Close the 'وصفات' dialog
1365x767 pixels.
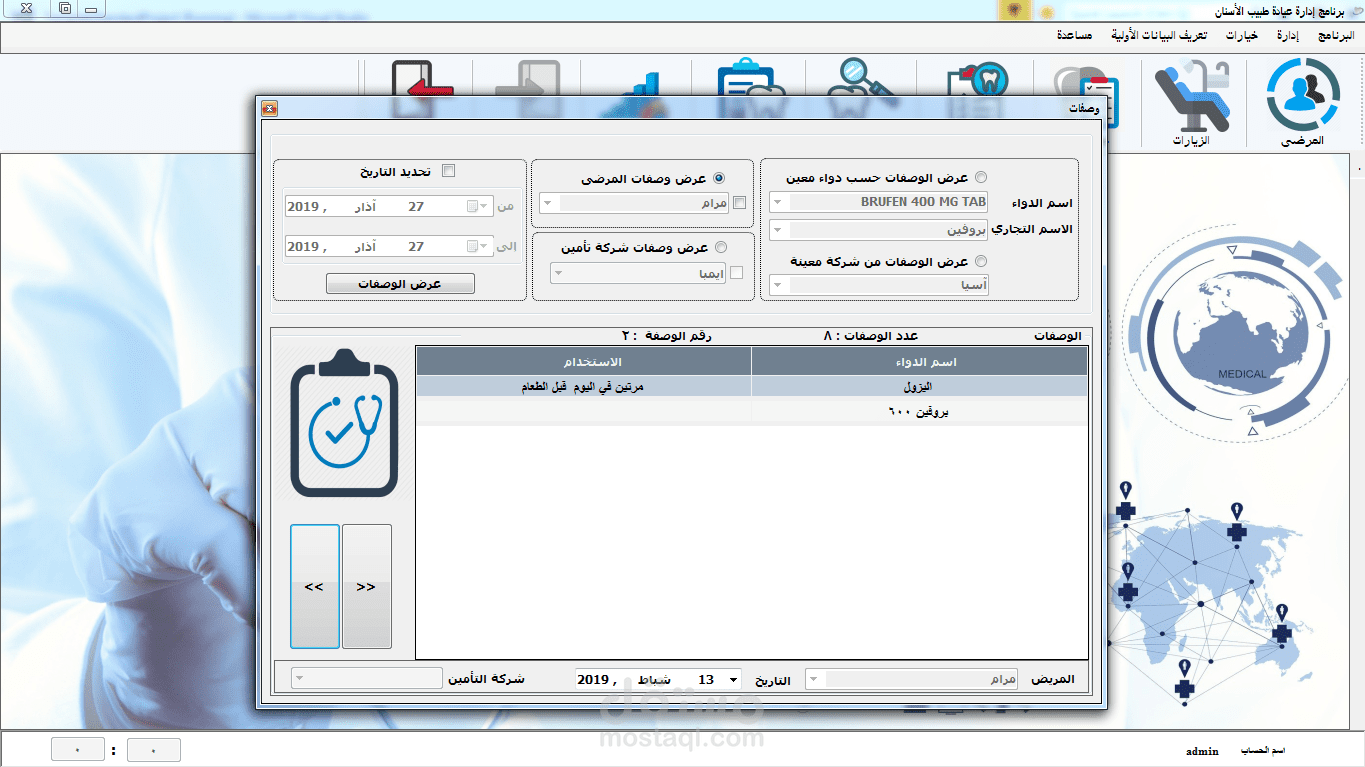pyautogui.click(x=268, y=109)
